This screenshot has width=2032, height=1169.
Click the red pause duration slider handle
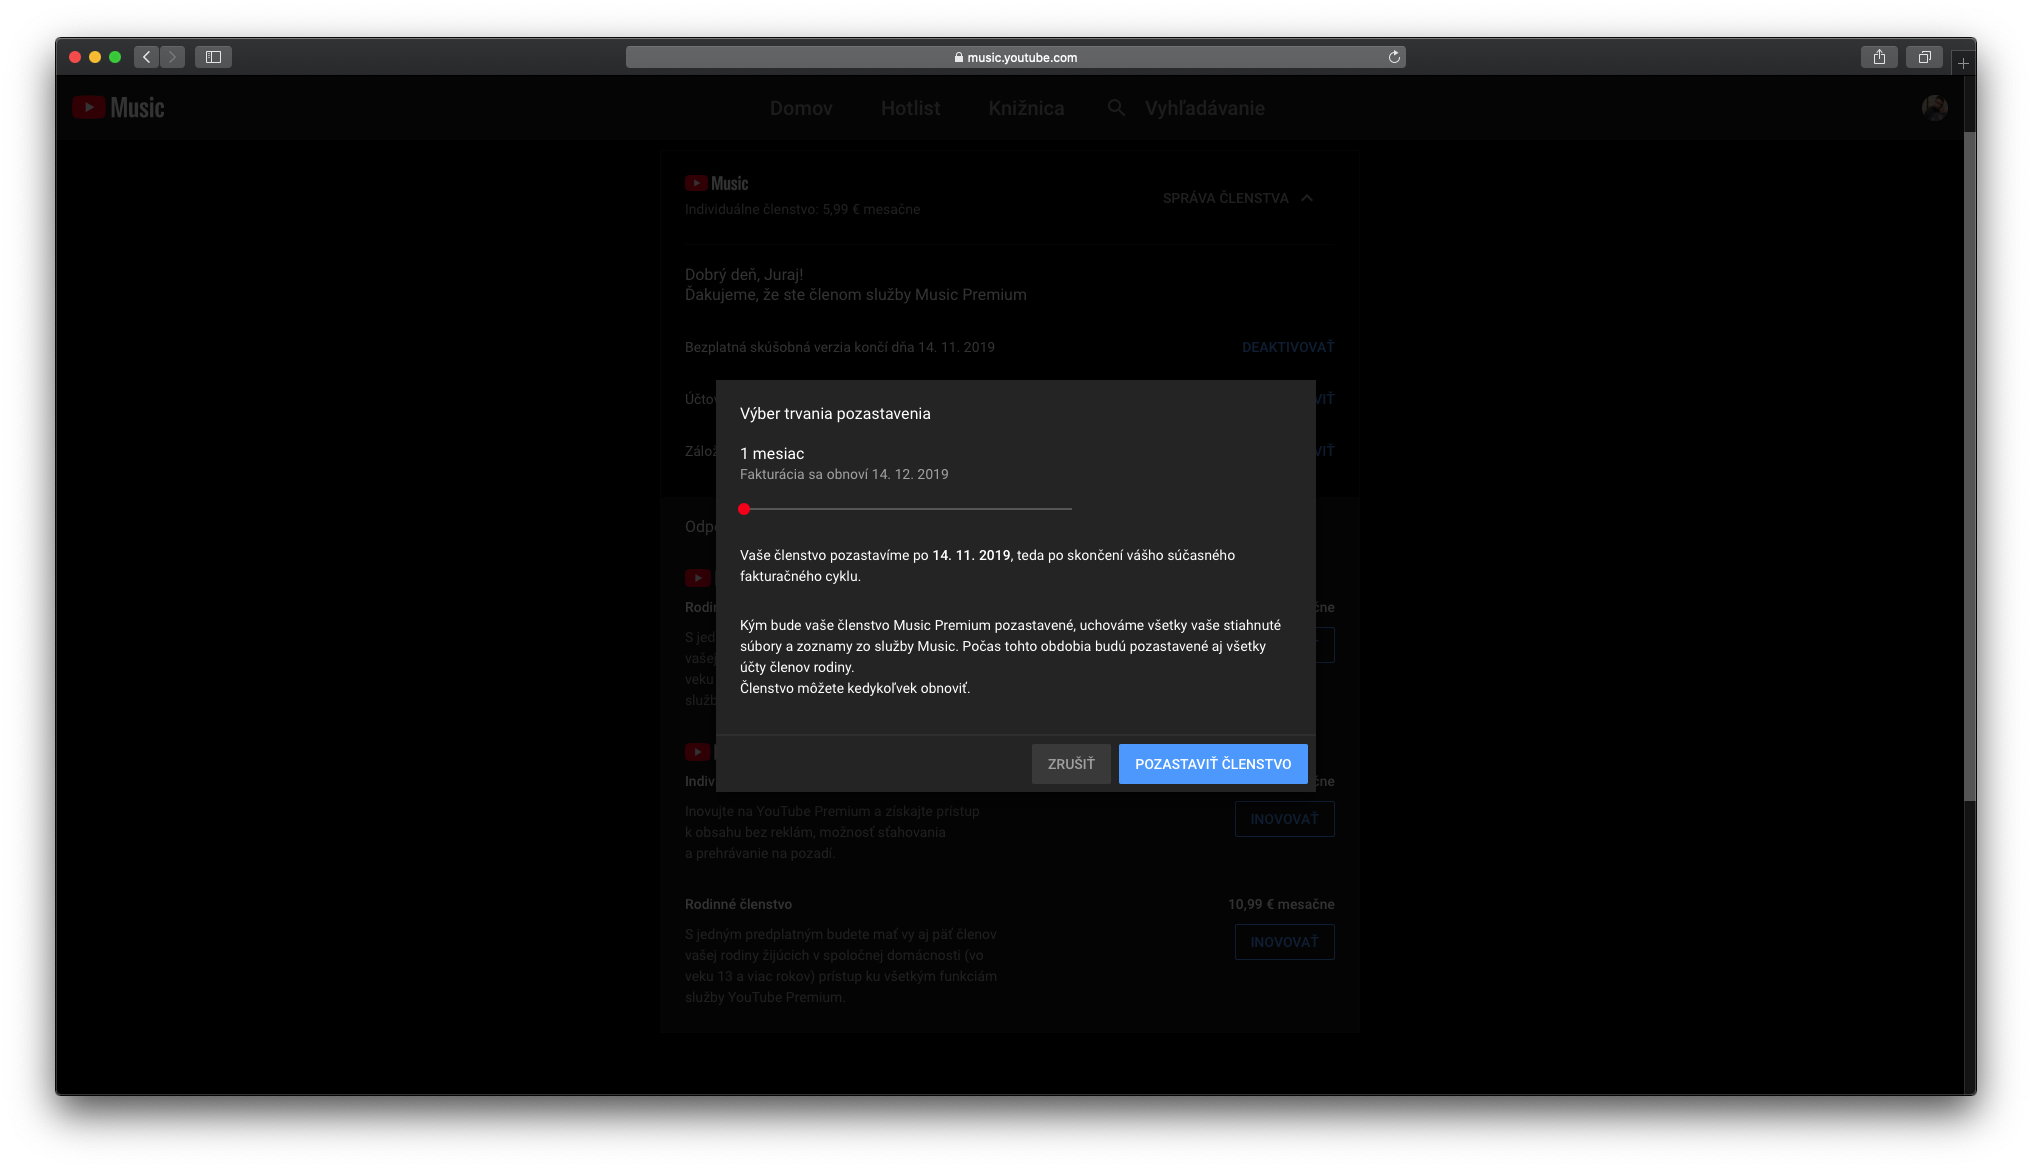(744, 509)
